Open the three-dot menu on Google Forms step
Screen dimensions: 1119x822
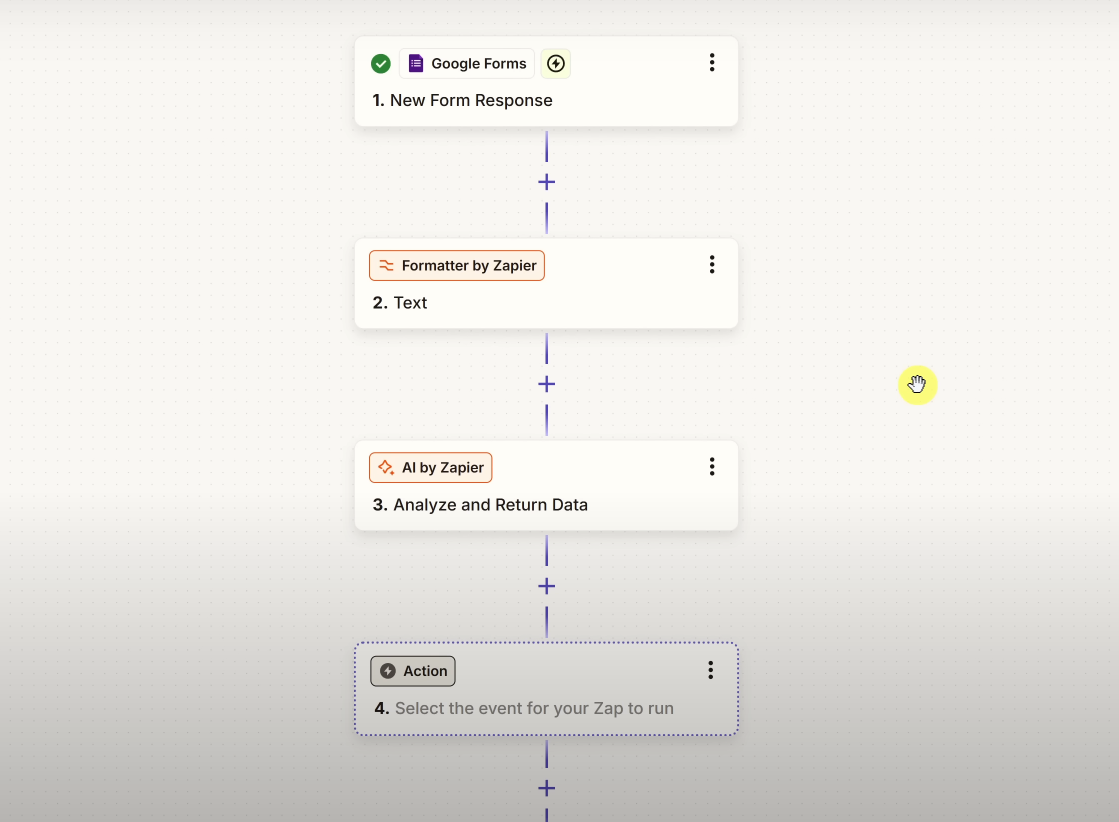tap(712, 63)
